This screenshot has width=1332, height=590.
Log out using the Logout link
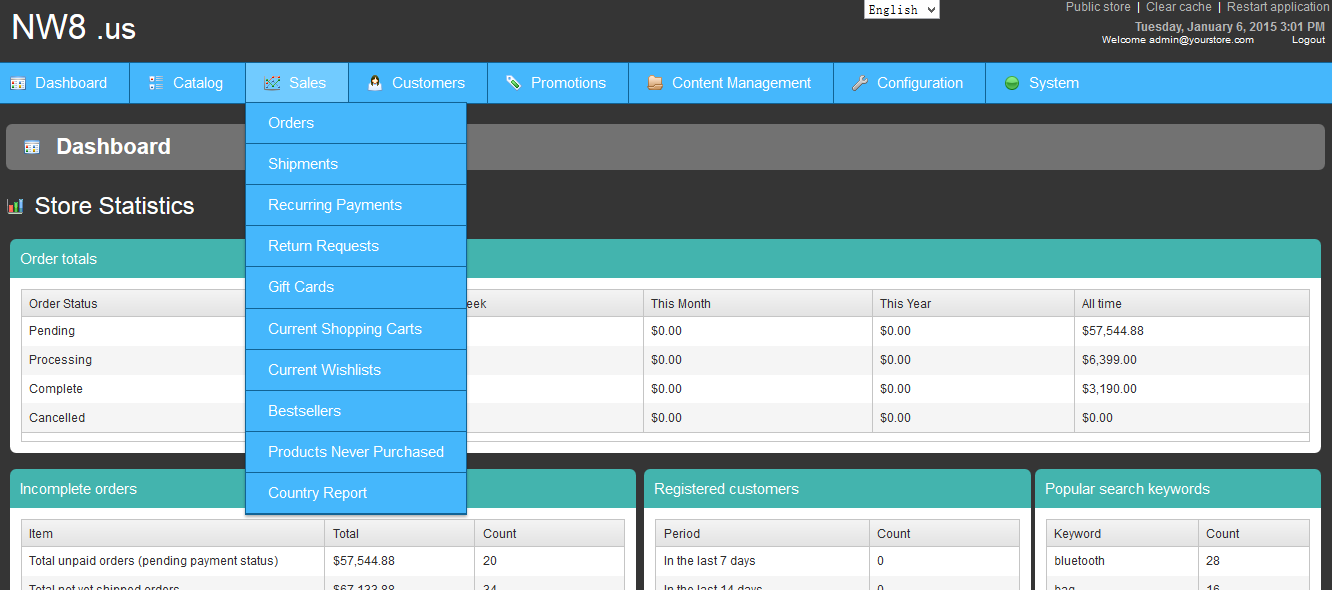(1308, 40)
